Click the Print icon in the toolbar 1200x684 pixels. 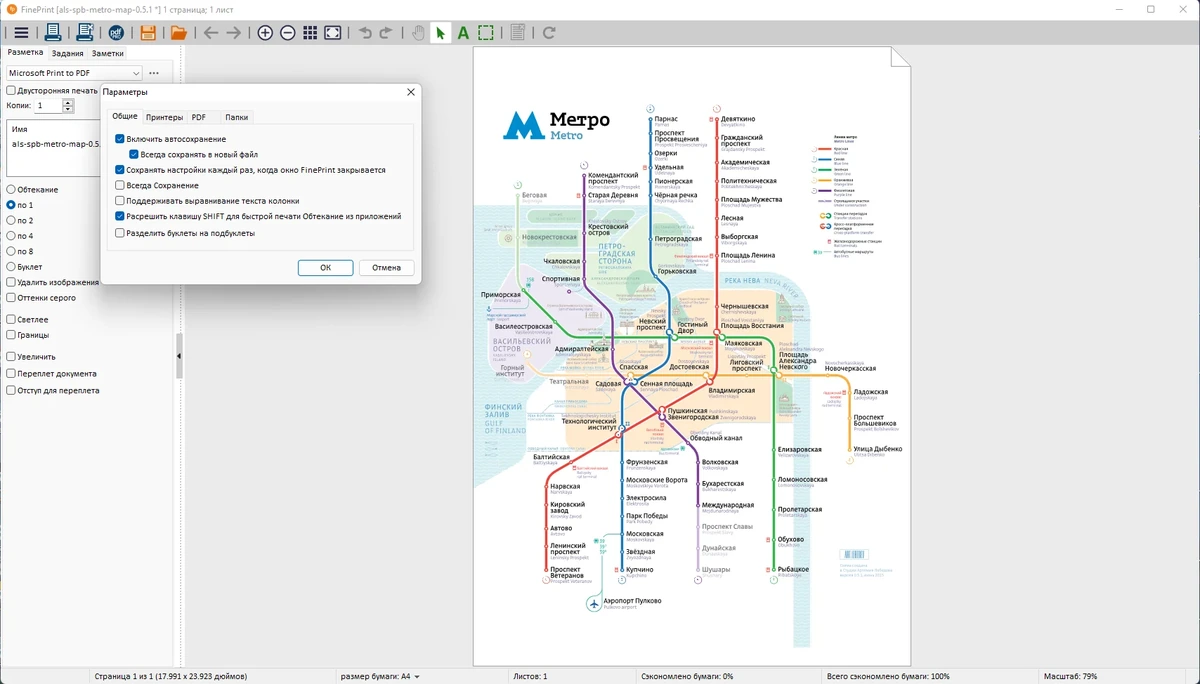click(x=53, y=33)
